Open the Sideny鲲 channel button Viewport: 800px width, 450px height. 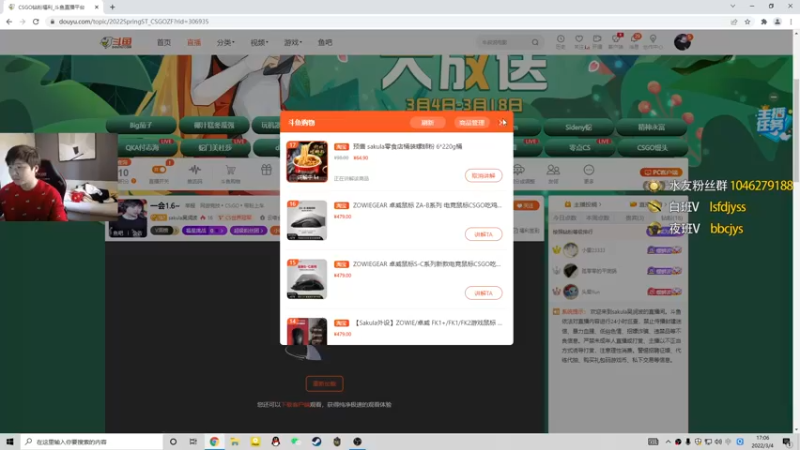coord(579,128)
